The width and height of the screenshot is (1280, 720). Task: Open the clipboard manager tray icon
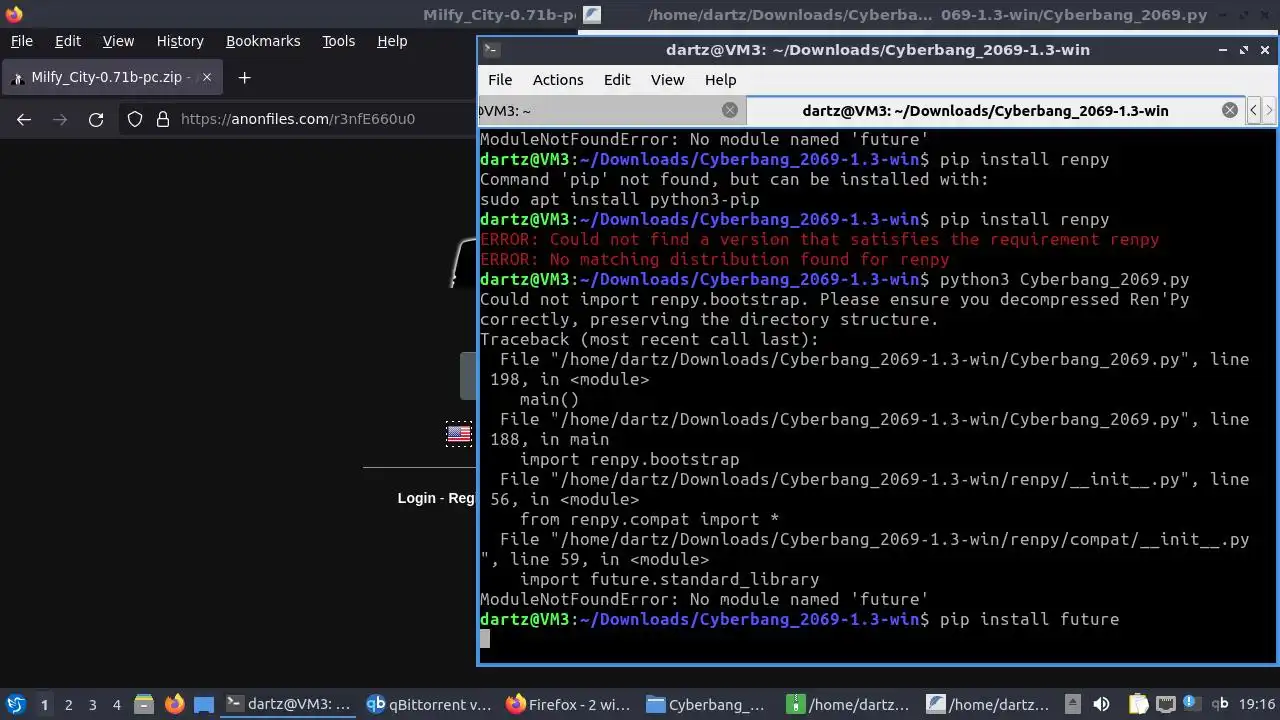click(x=1139, y=704)
